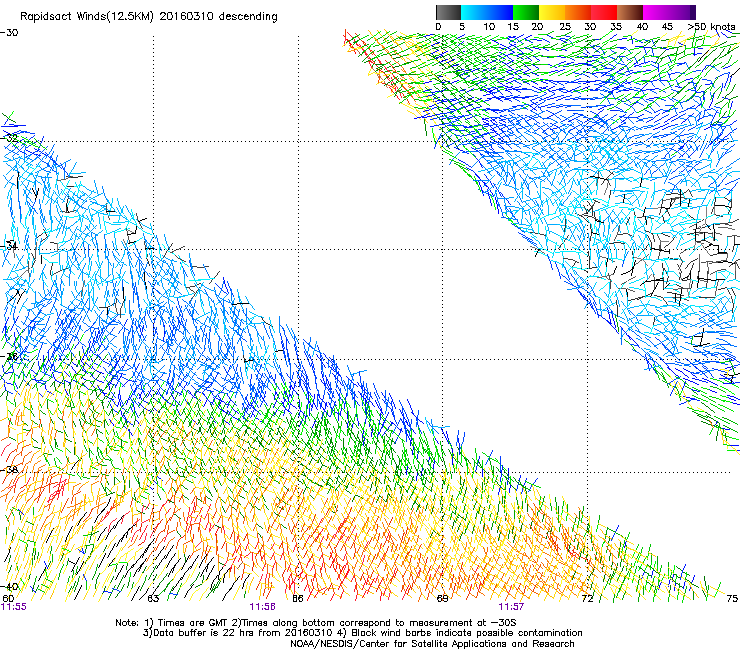The width and height of the screenshot is (740, 650).
Task: Select the orange 25-30 knots legend swatch
Action: click(577, 12)
